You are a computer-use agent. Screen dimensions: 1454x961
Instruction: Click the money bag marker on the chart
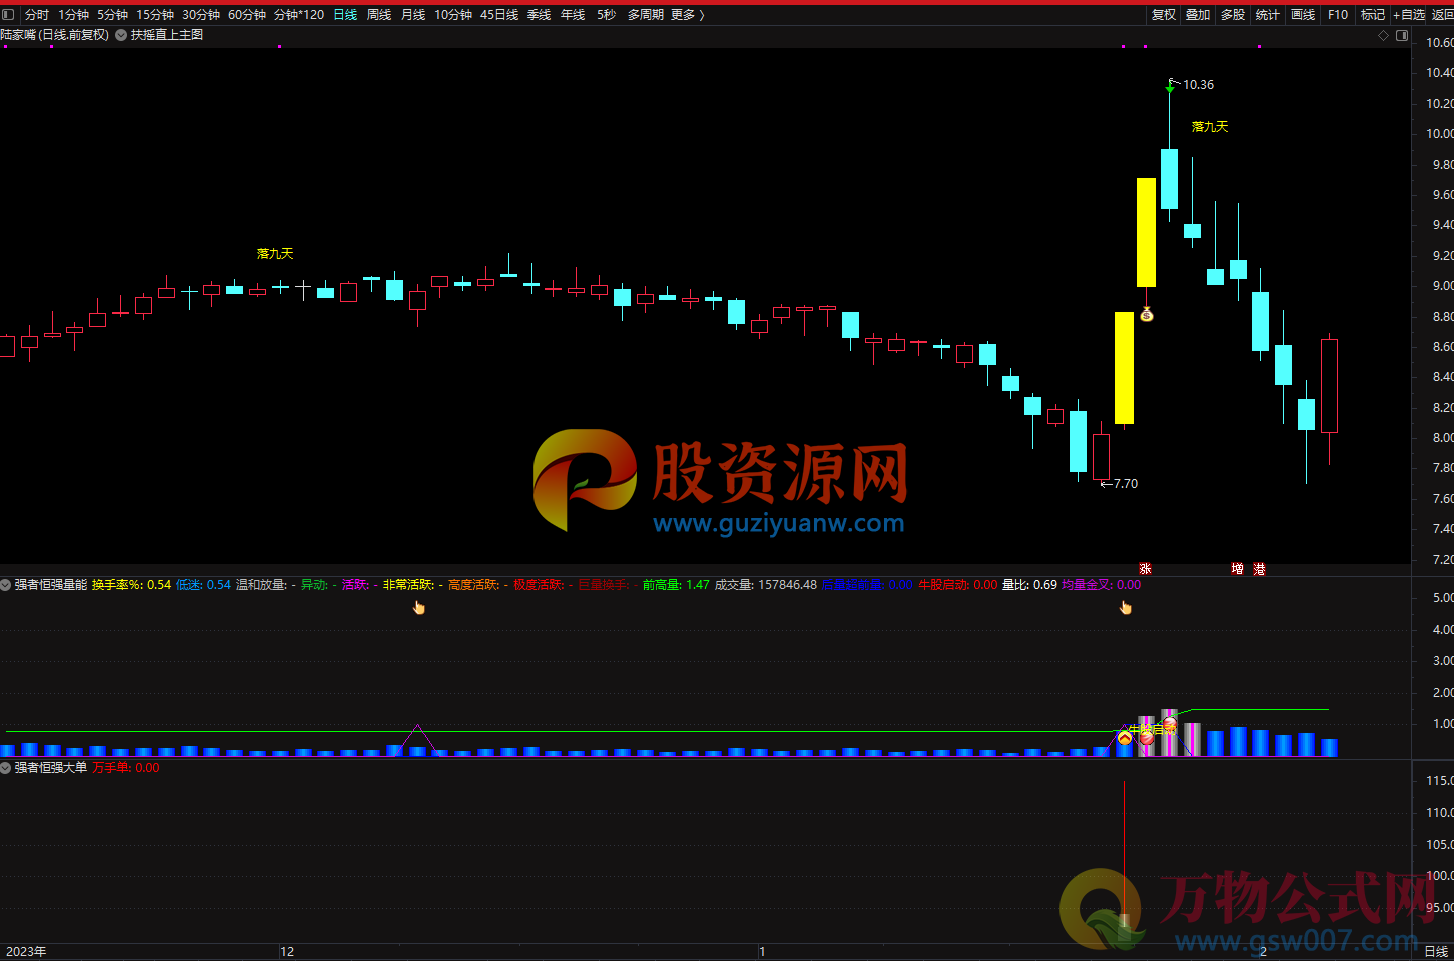click(x=1147, y=315)
